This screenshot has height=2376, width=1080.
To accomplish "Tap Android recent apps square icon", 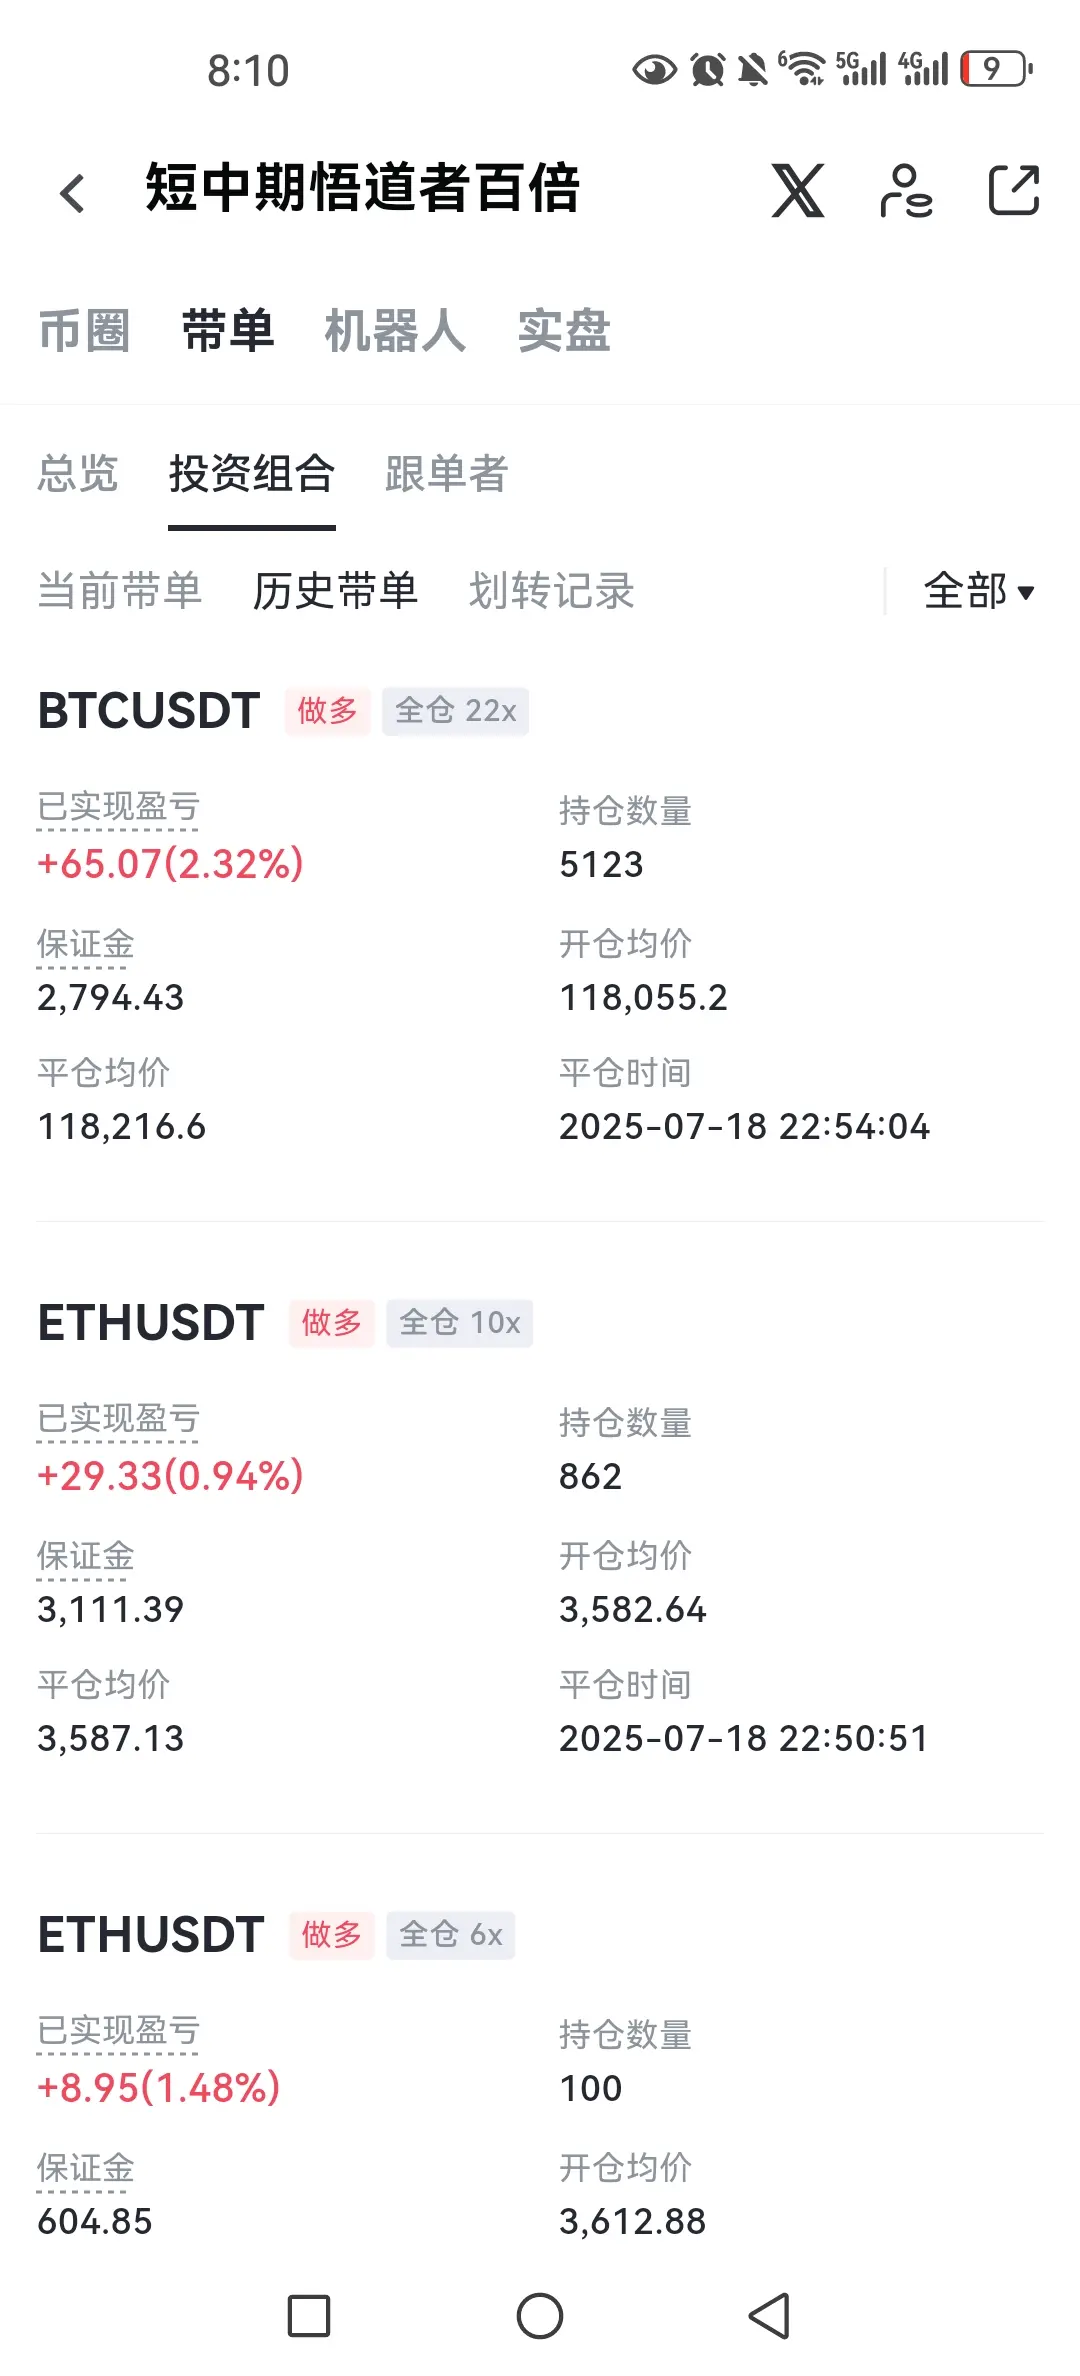I will [x=309, y=2316].
